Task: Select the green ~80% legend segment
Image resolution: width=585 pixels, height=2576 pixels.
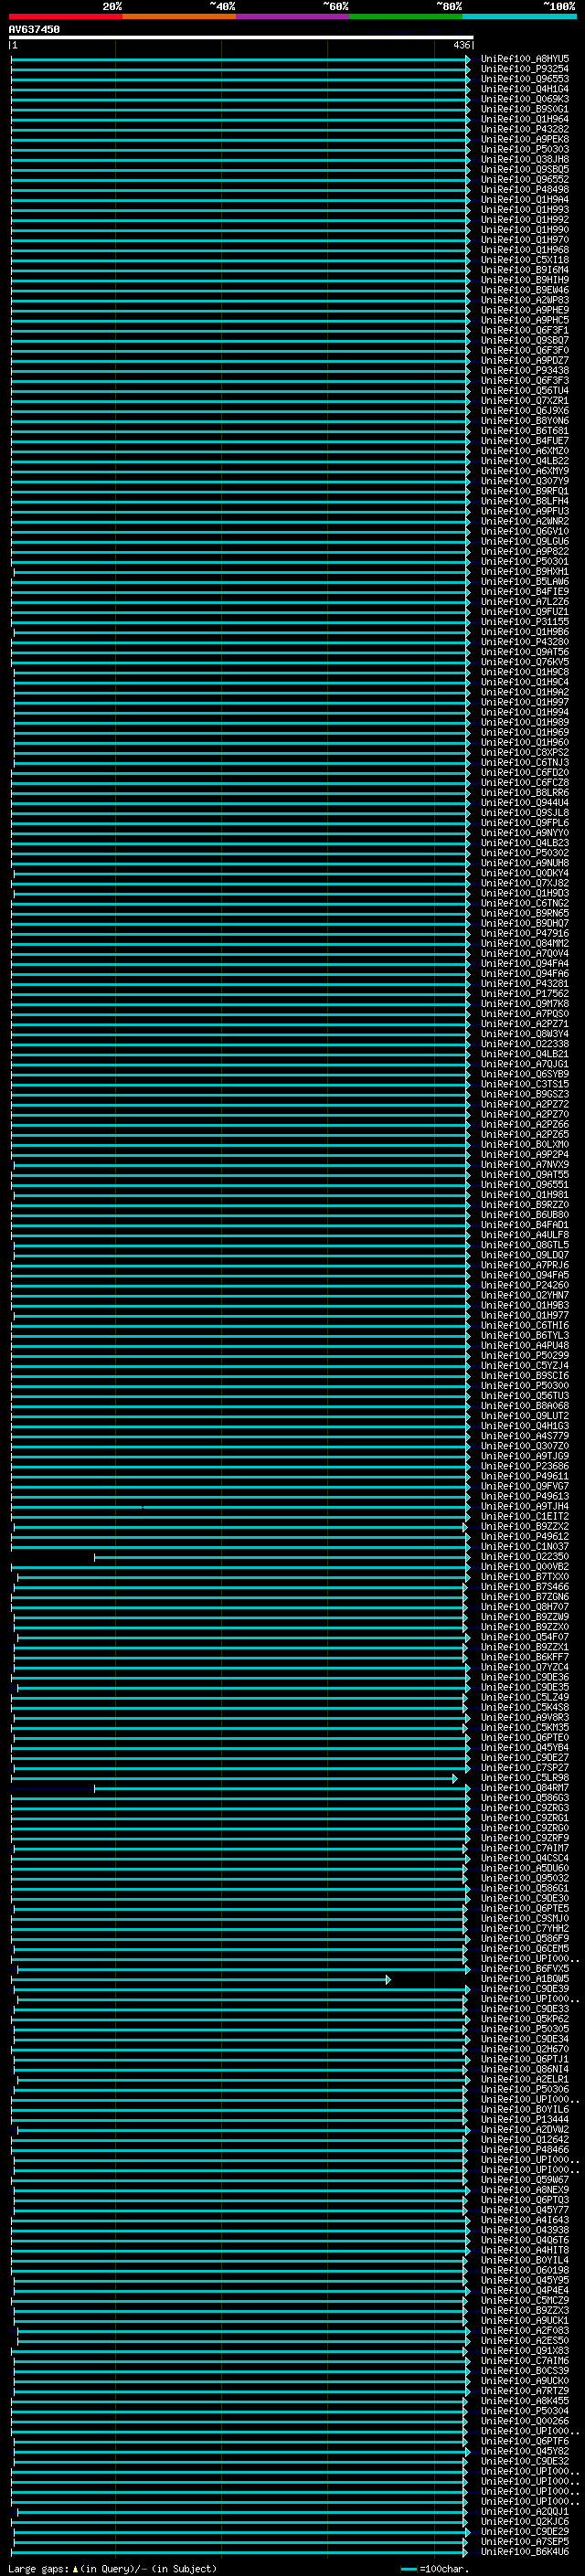Action: (x=406, y=16)
